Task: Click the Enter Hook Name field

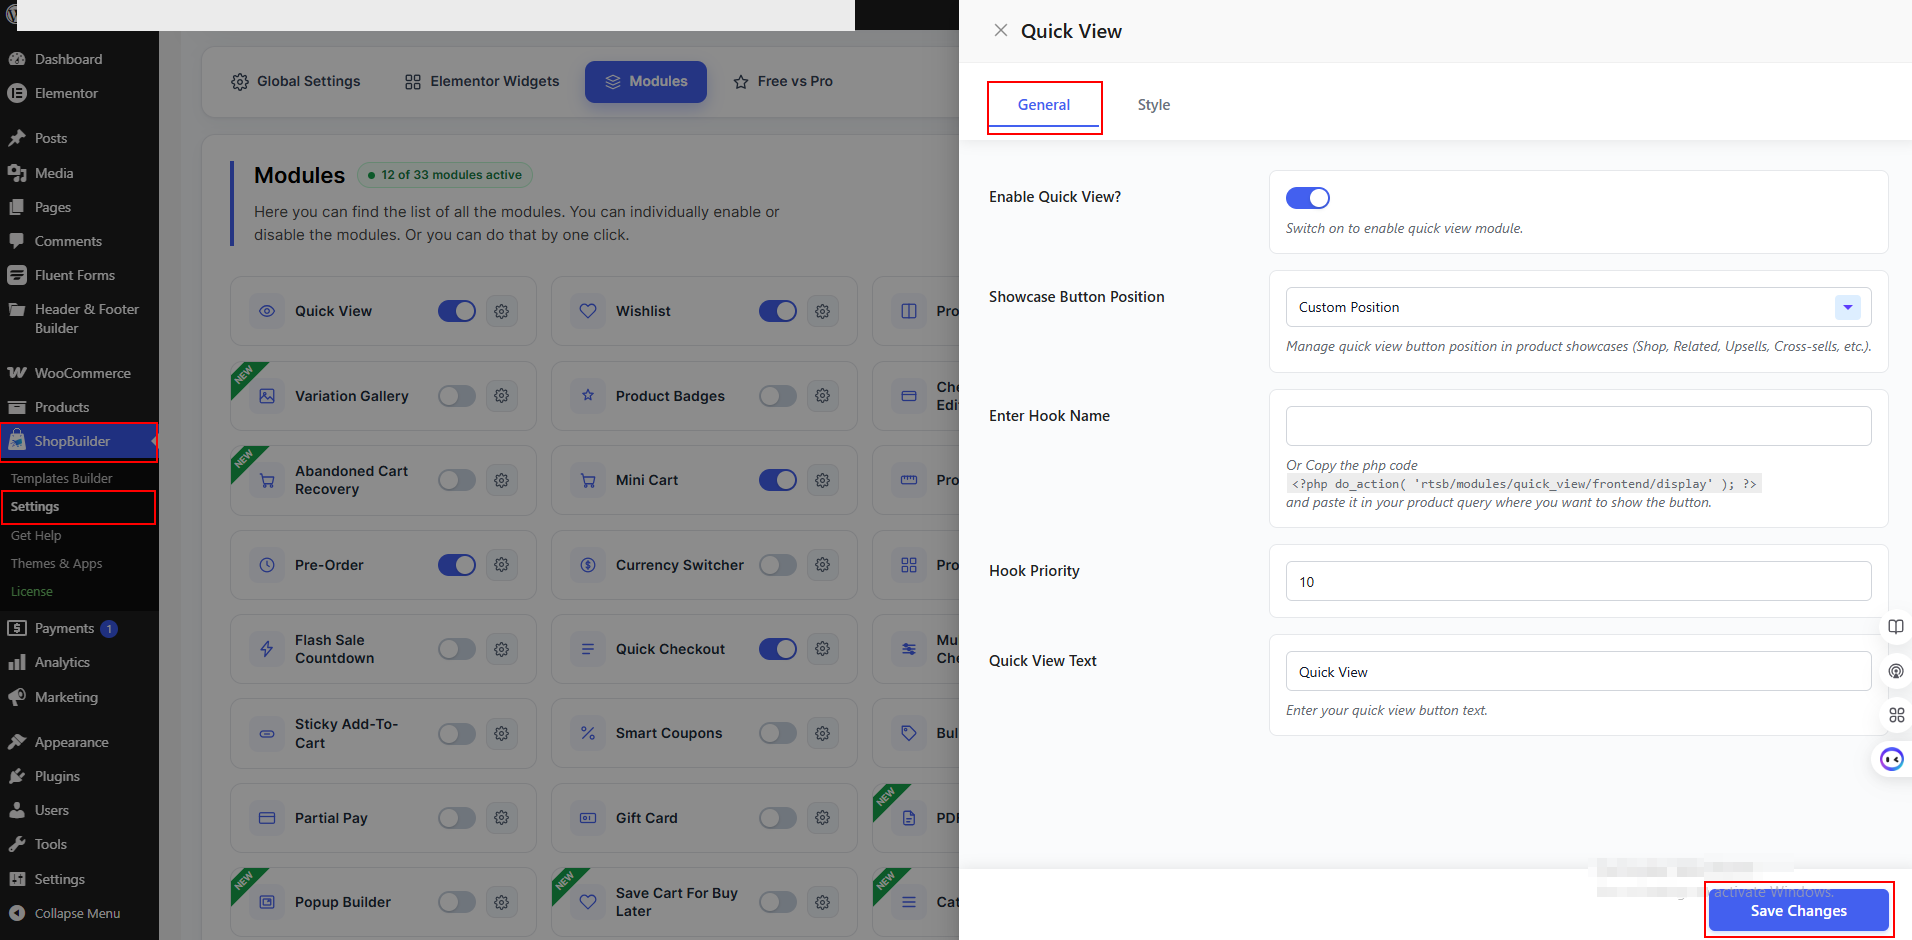Action: point(1578,426)
